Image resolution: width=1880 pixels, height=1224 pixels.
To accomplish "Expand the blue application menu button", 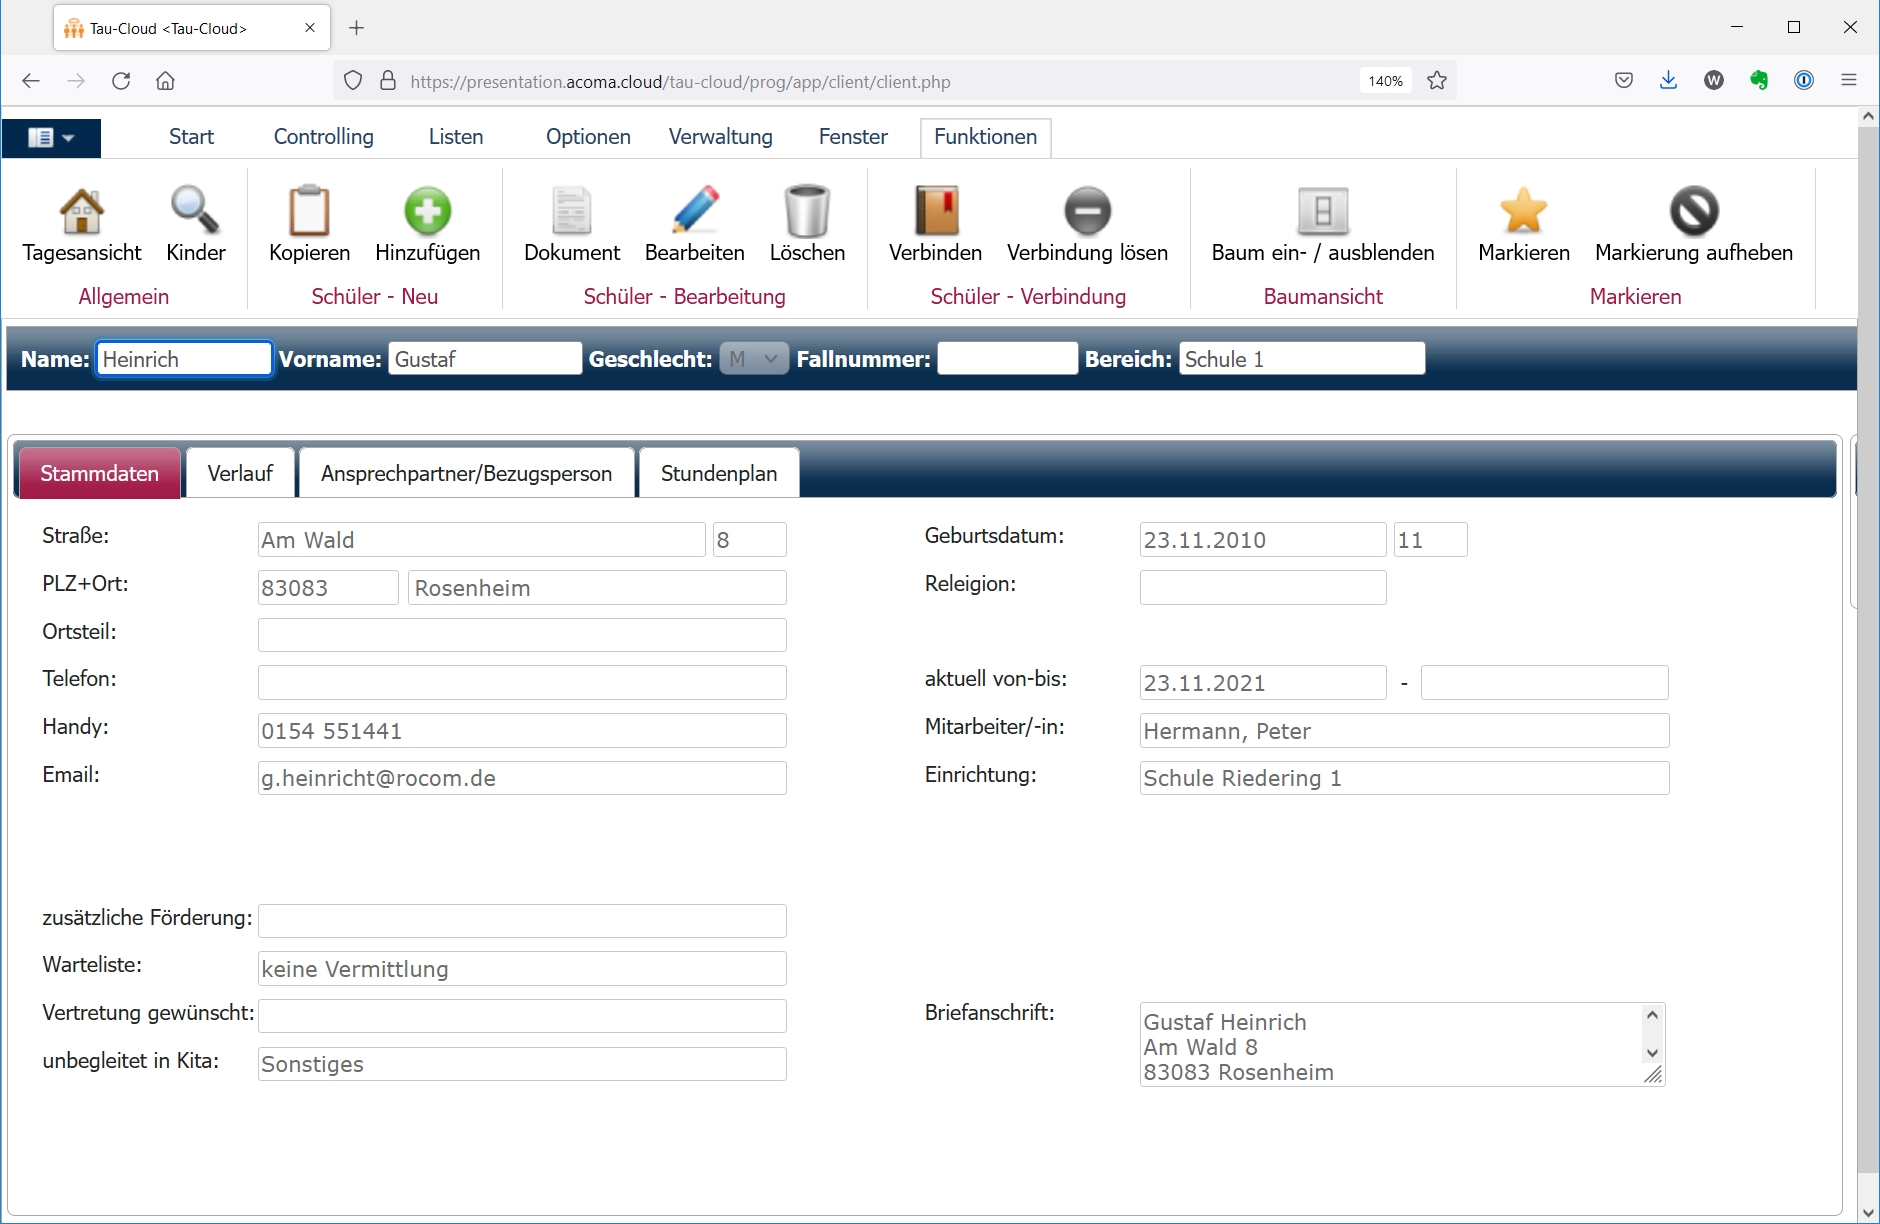I will tap(51, 138).
